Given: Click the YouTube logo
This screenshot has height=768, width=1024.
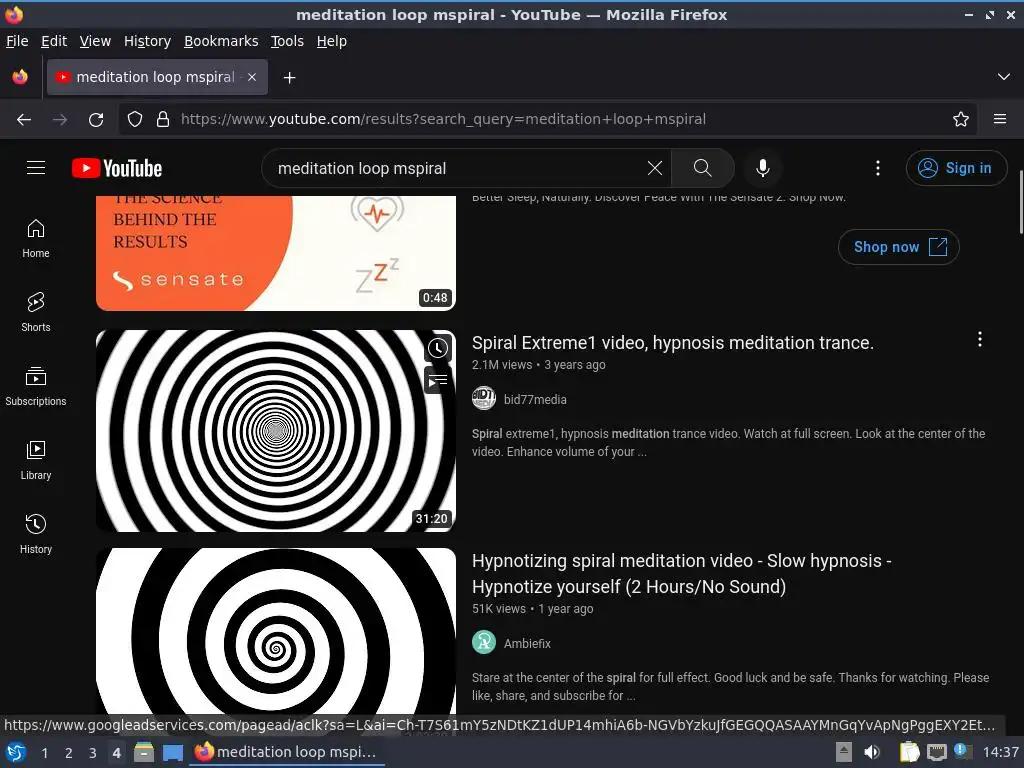Looking at the screenshot, I should (117, 168).
